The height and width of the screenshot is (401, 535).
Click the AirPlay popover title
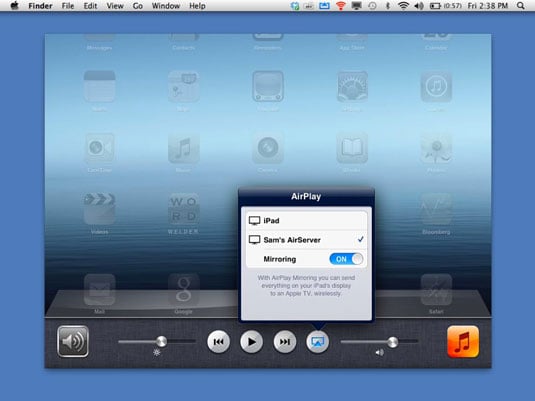[x=306, y=197]
